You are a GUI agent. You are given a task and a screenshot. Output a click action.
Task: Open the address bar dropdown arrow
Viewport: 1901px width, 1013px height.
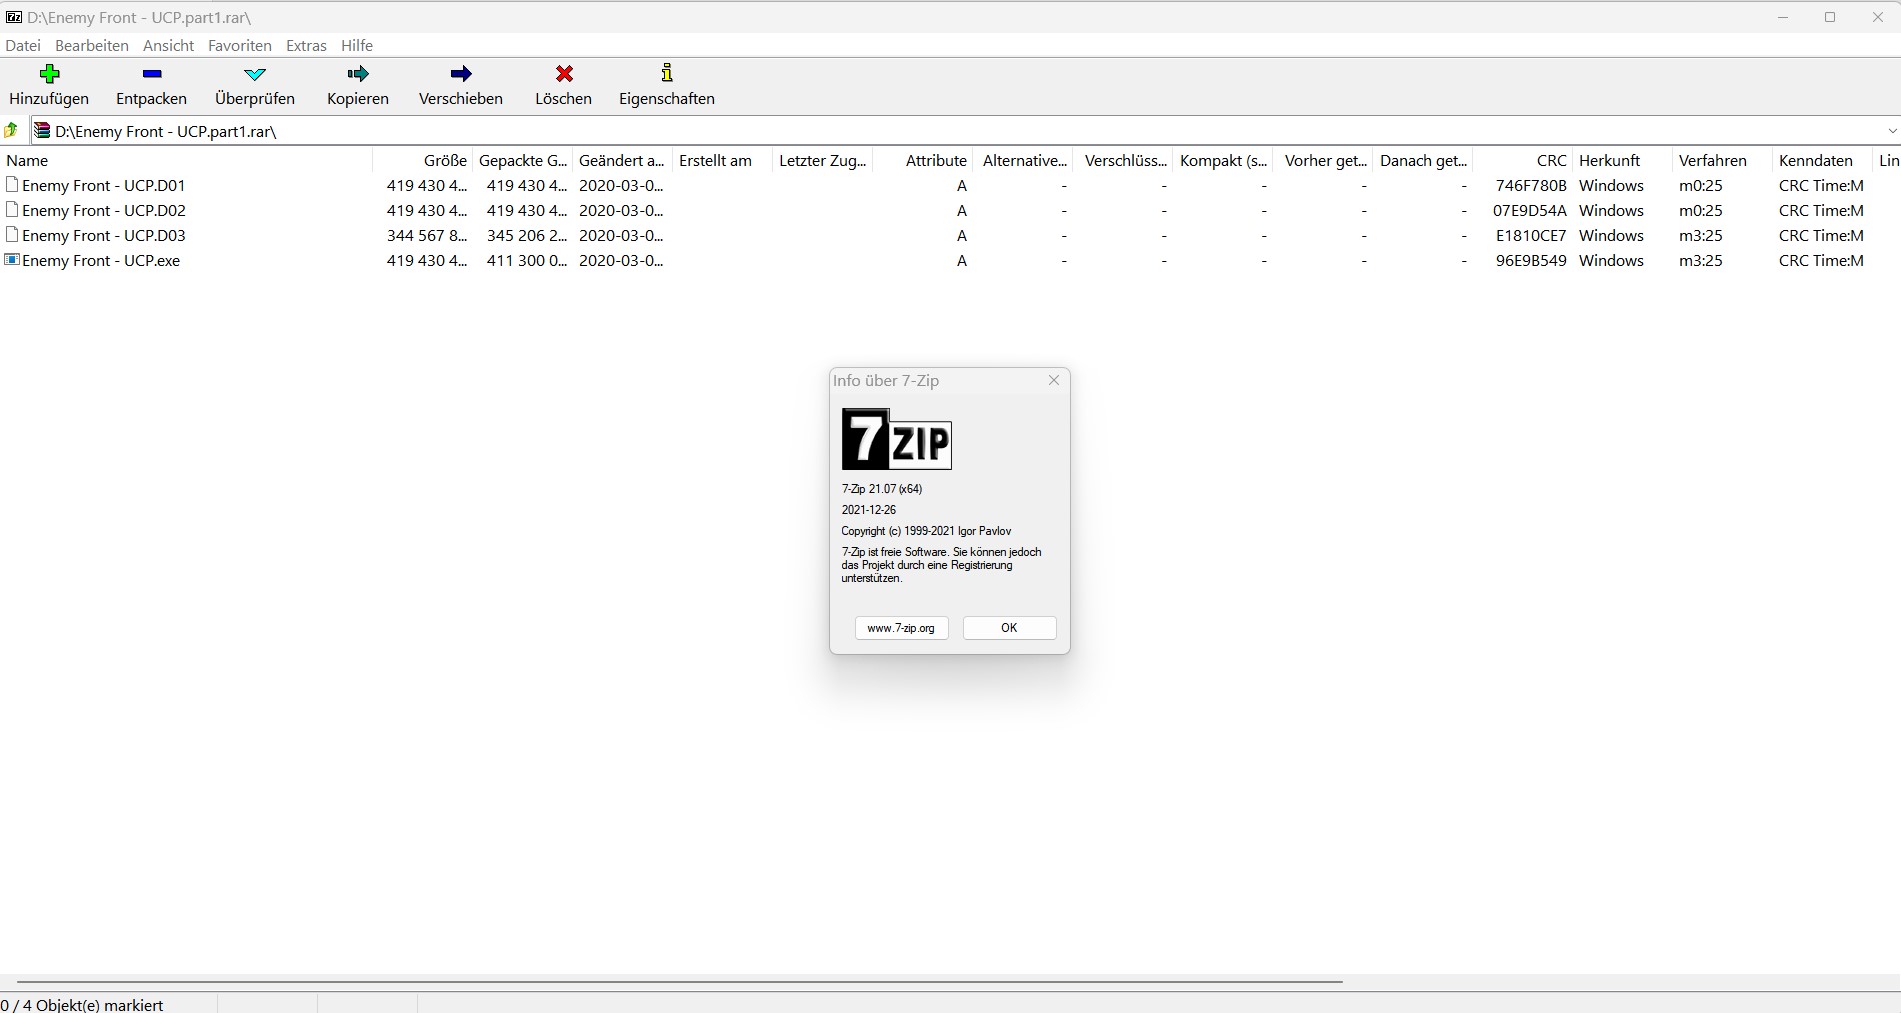pos(1891,131)
